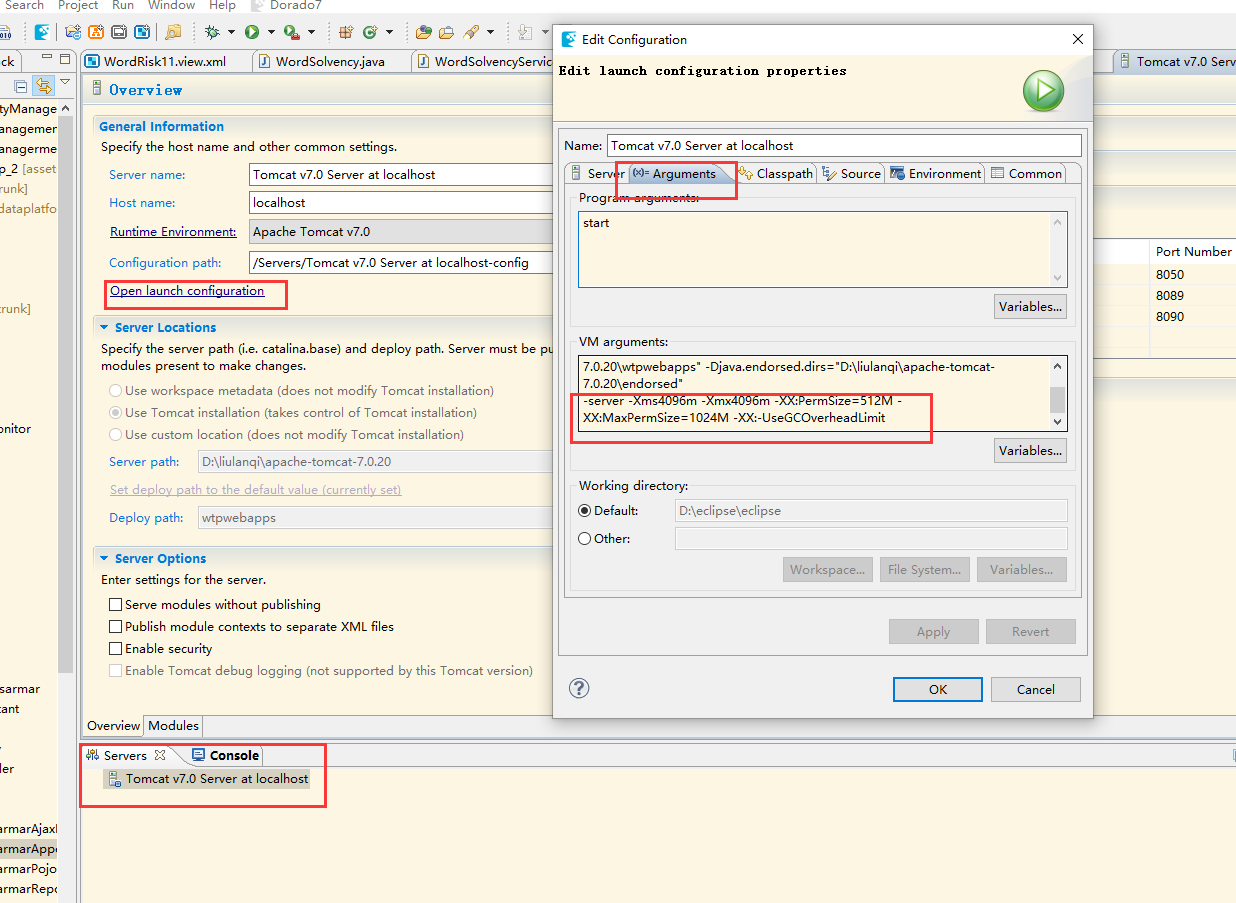Click the Open Type icon in toolbar
This screenshot has height=903, width=1236.
423,32
